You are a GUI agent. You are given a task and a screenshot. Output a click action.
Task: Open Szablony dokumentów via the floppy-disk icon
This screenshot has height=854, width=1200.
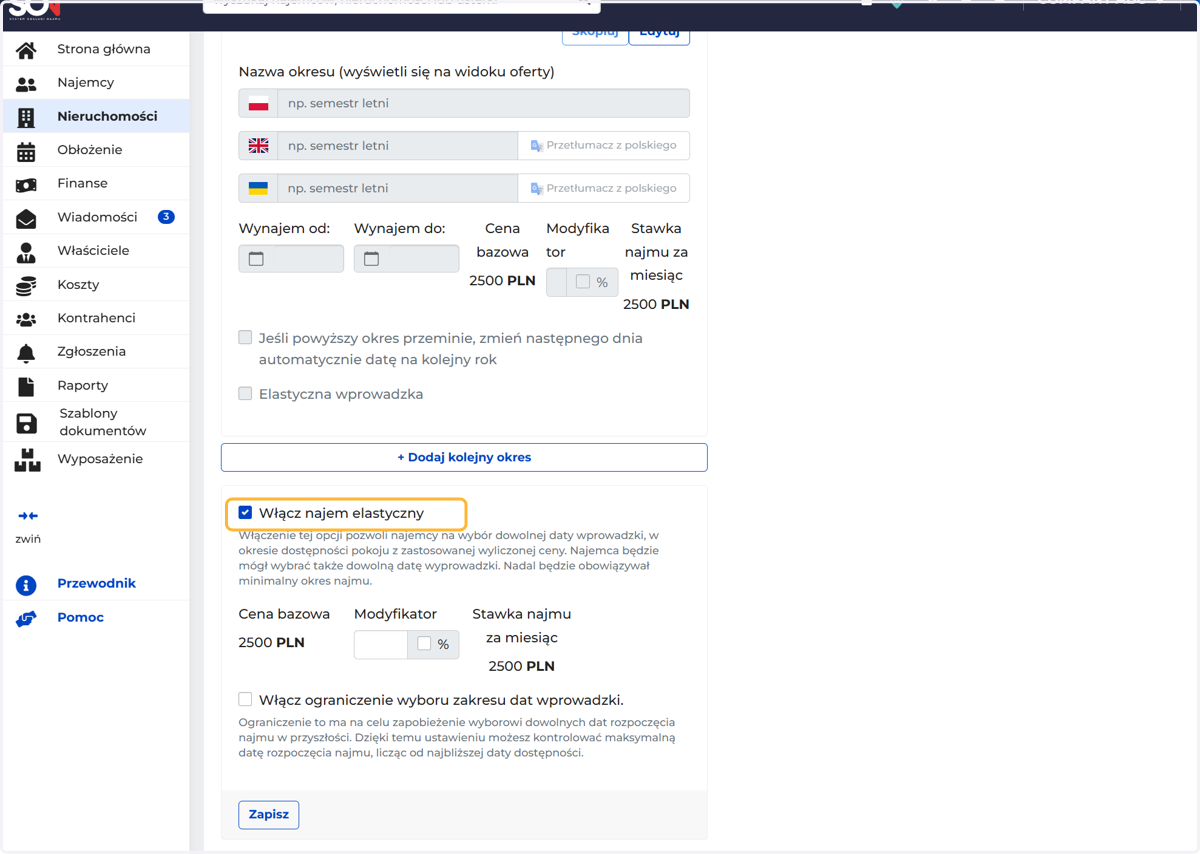point(26,423)
